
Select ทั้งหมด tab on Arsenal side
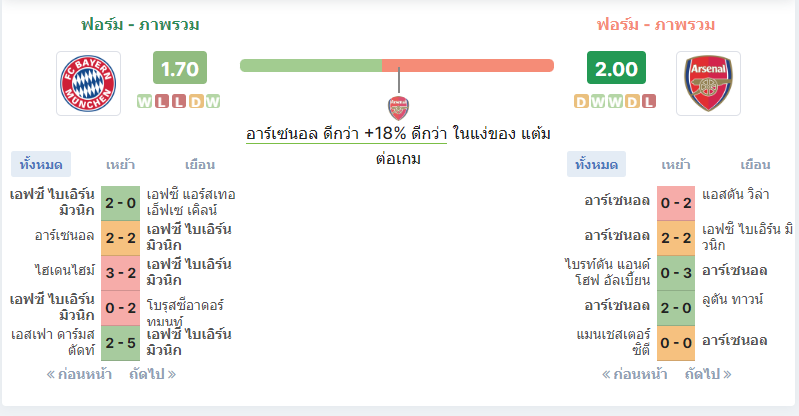pos(596,165)
